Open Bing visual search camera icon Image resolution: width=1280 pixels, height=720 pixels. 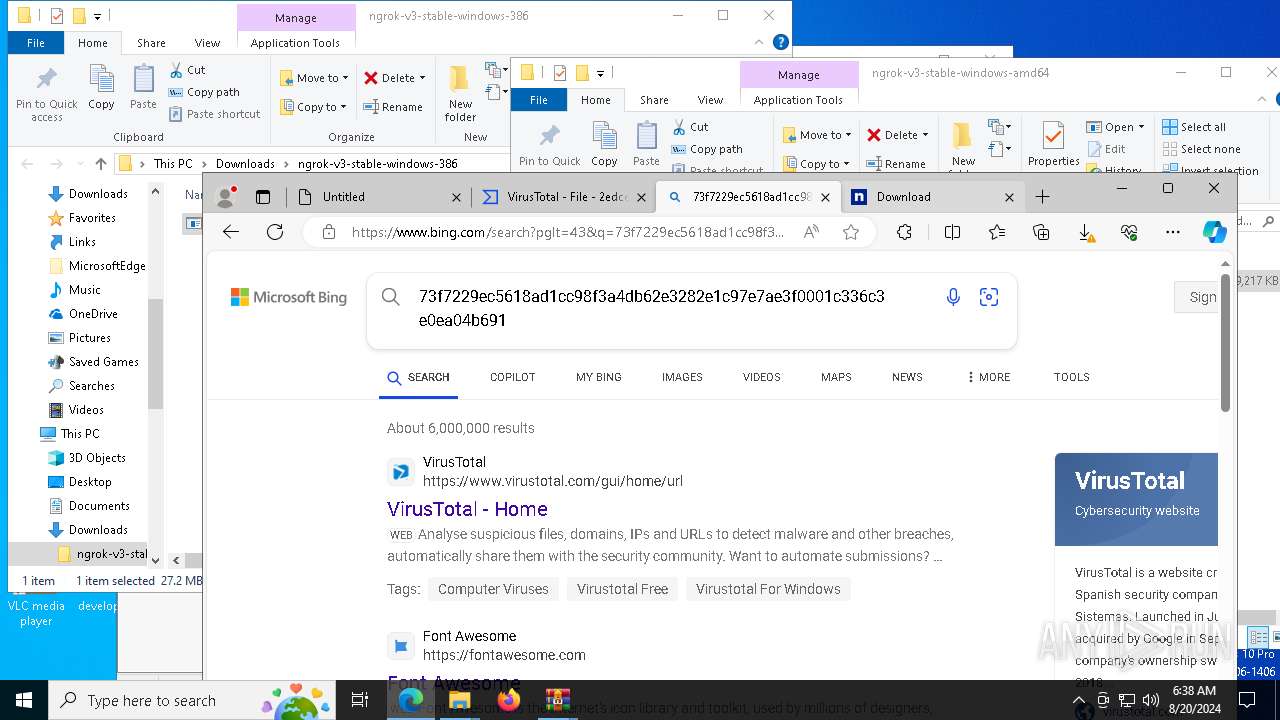[x=989, y=297]
